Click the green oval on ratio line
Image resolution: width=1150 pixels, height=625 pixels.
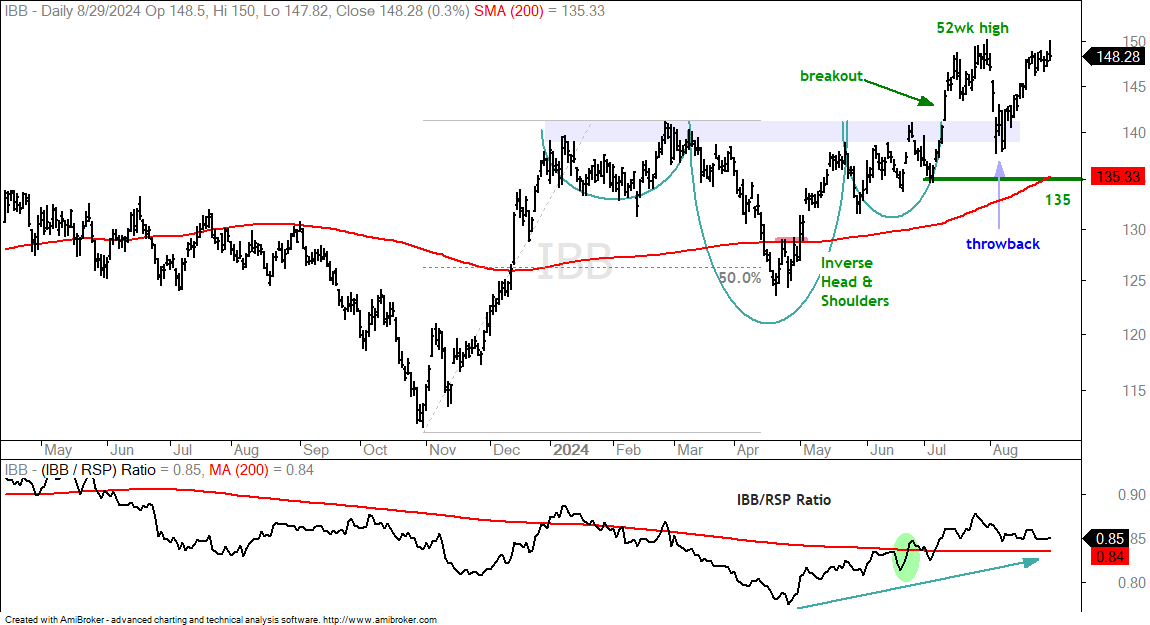click(907, 558)
